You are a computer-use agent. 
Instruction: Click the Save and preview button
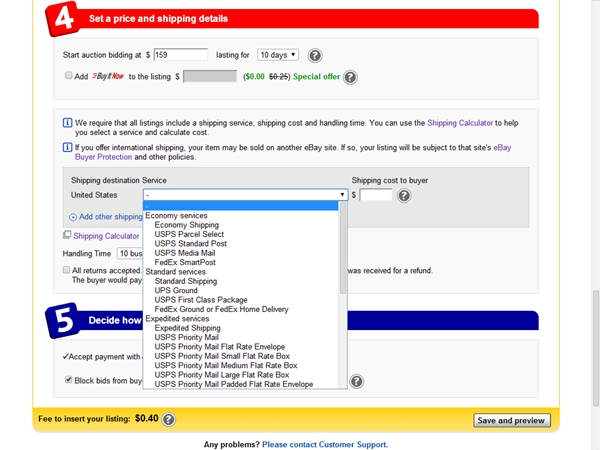512,421
